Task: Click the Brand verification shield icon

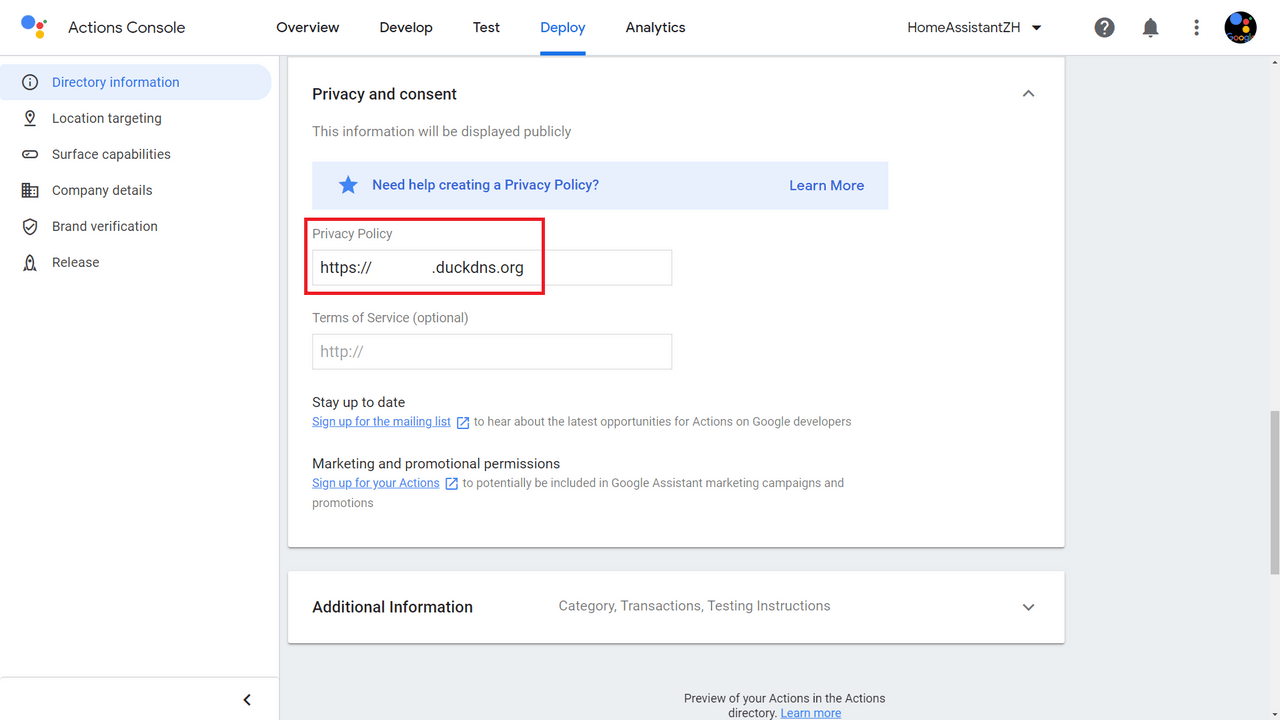Action: click(30, 226)
